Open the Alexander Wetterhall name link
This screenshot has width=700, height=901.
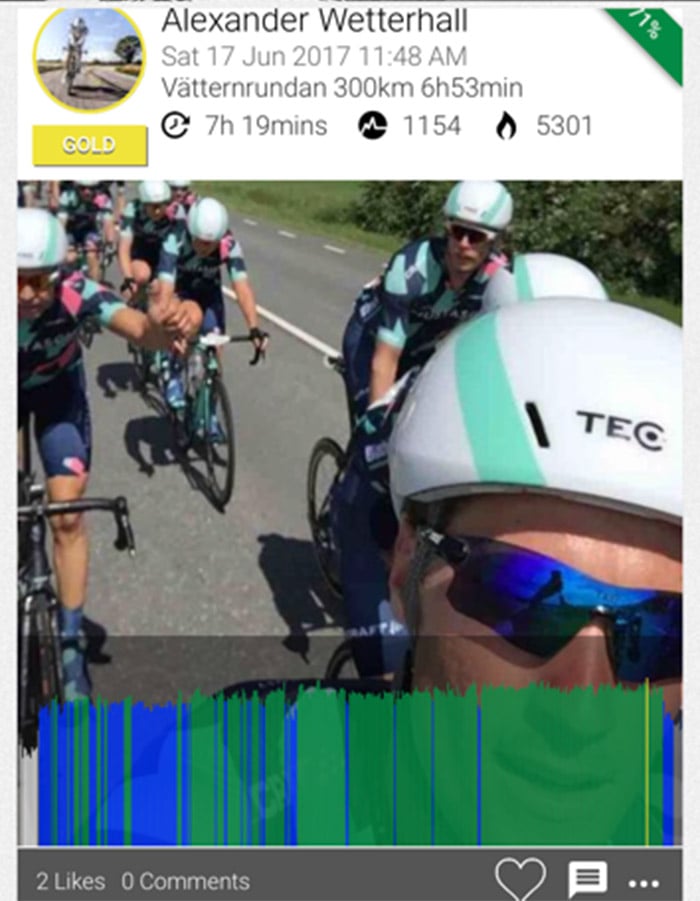(x=314, y=21)
